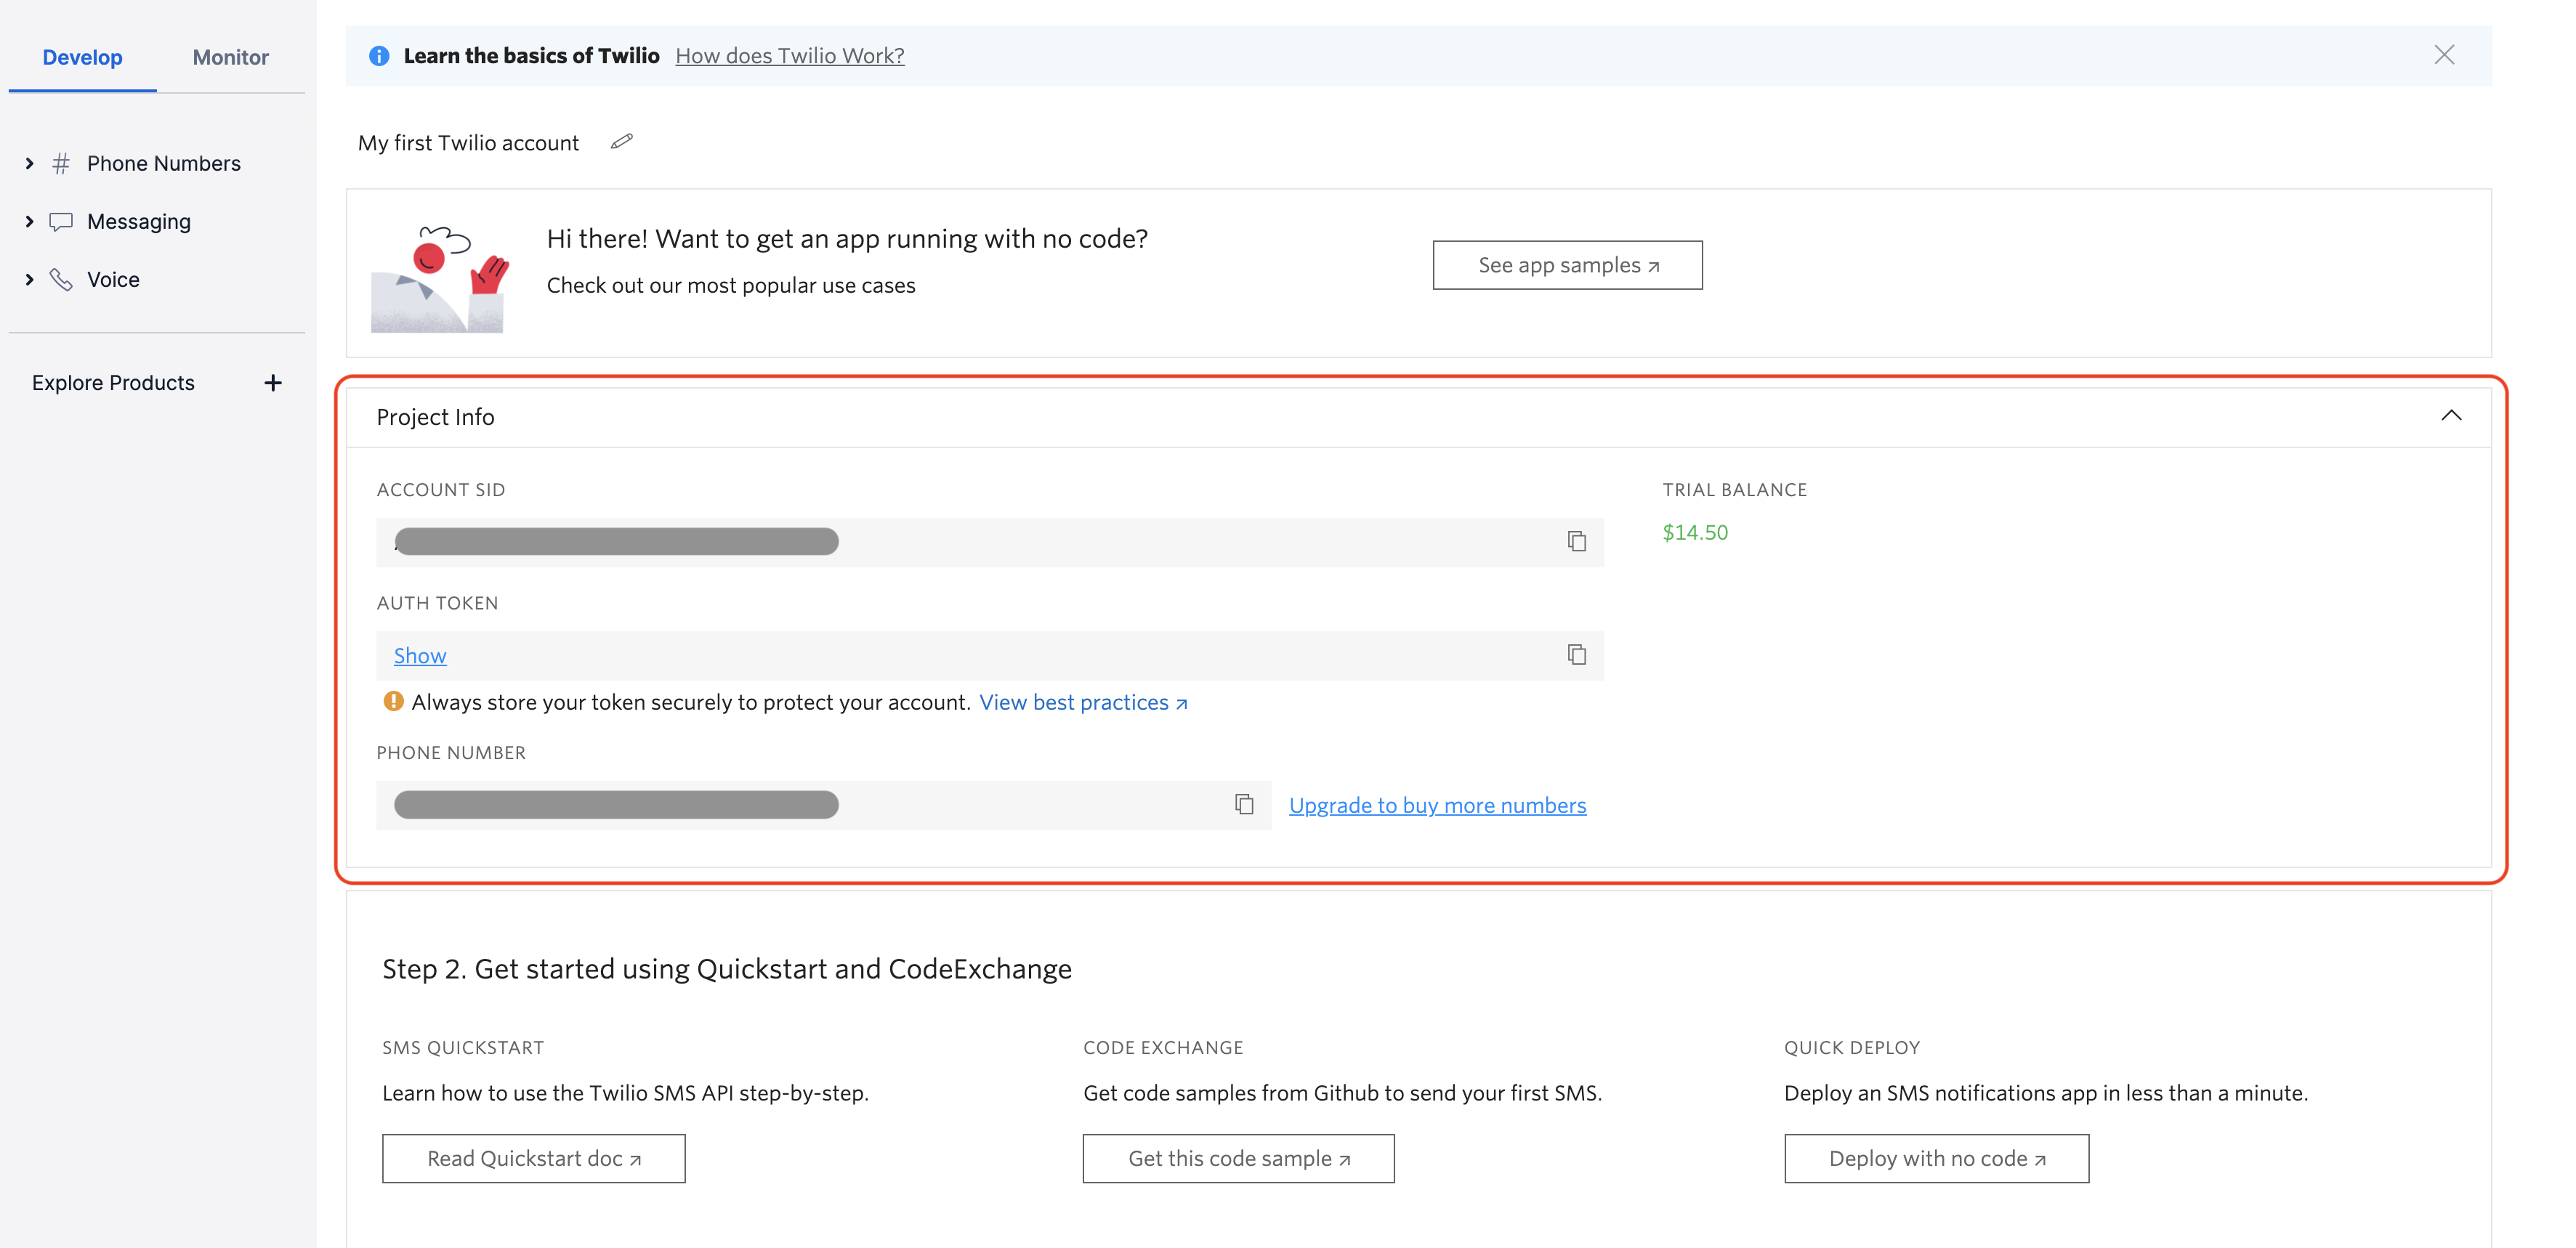Click the blue info icon in the banner

coord(379,56)
